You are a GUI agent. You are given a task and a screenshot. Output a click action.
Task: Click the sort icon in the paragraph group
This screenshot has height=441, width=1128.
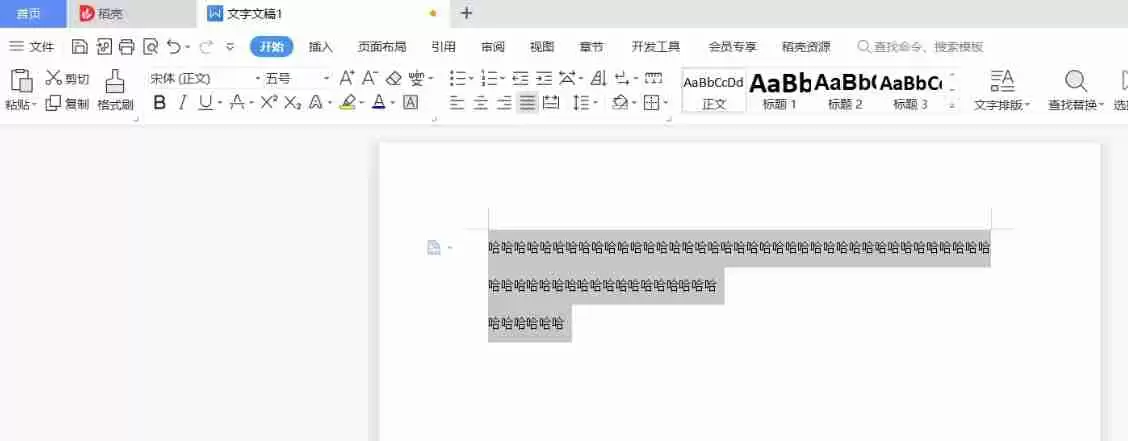(599, 78)
